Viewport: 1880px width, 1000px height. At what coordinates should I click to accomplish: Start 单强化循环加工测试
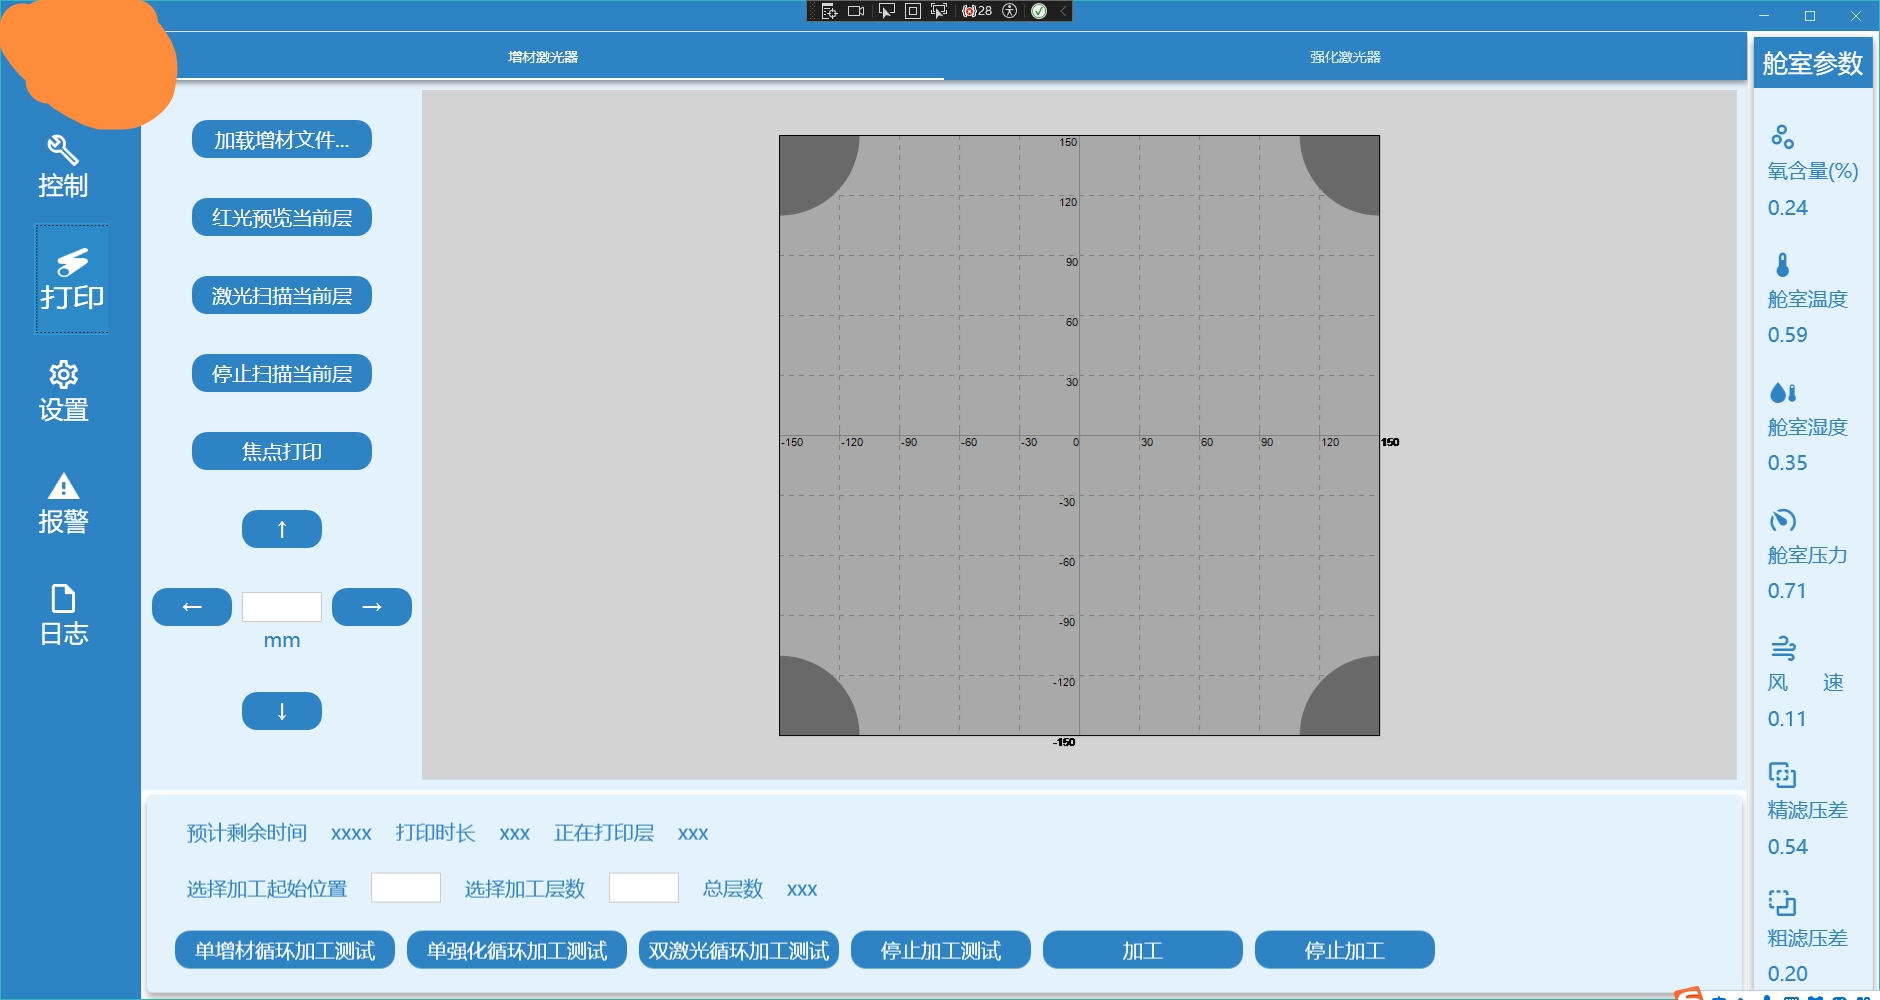(x=517, y=950)
